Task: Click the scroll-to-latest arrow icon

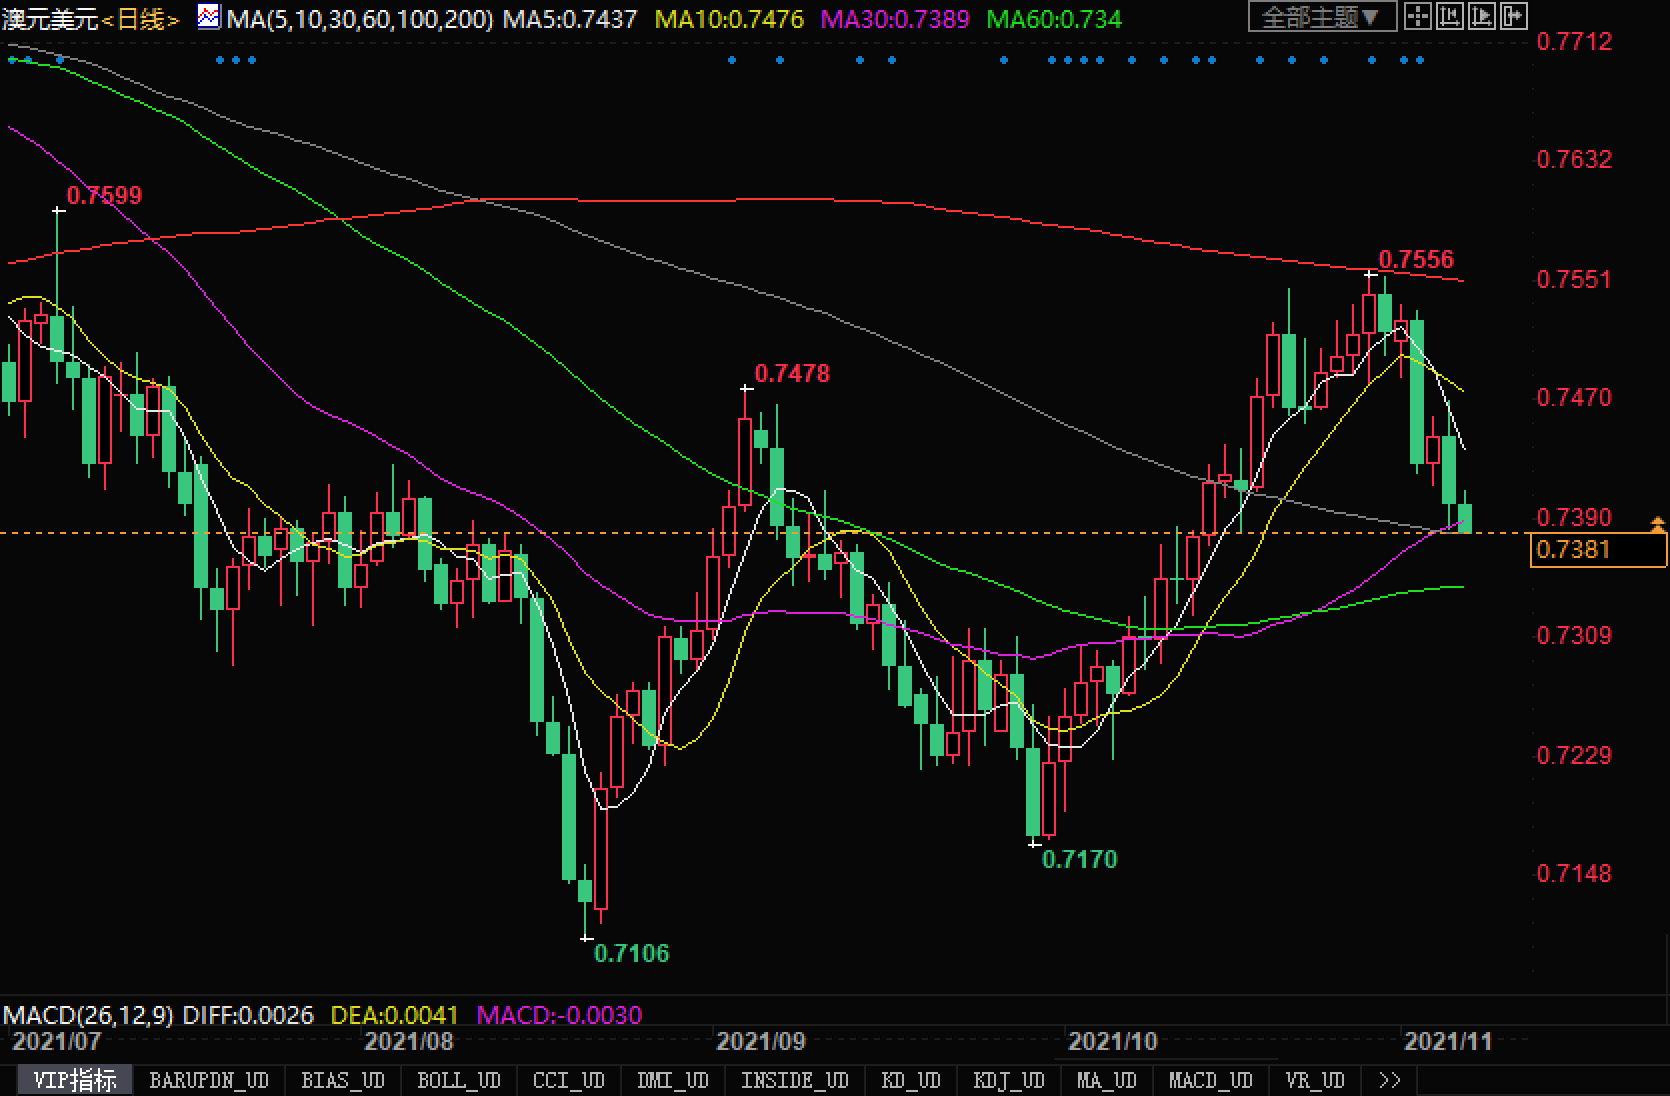Action: coord(1514,16)
